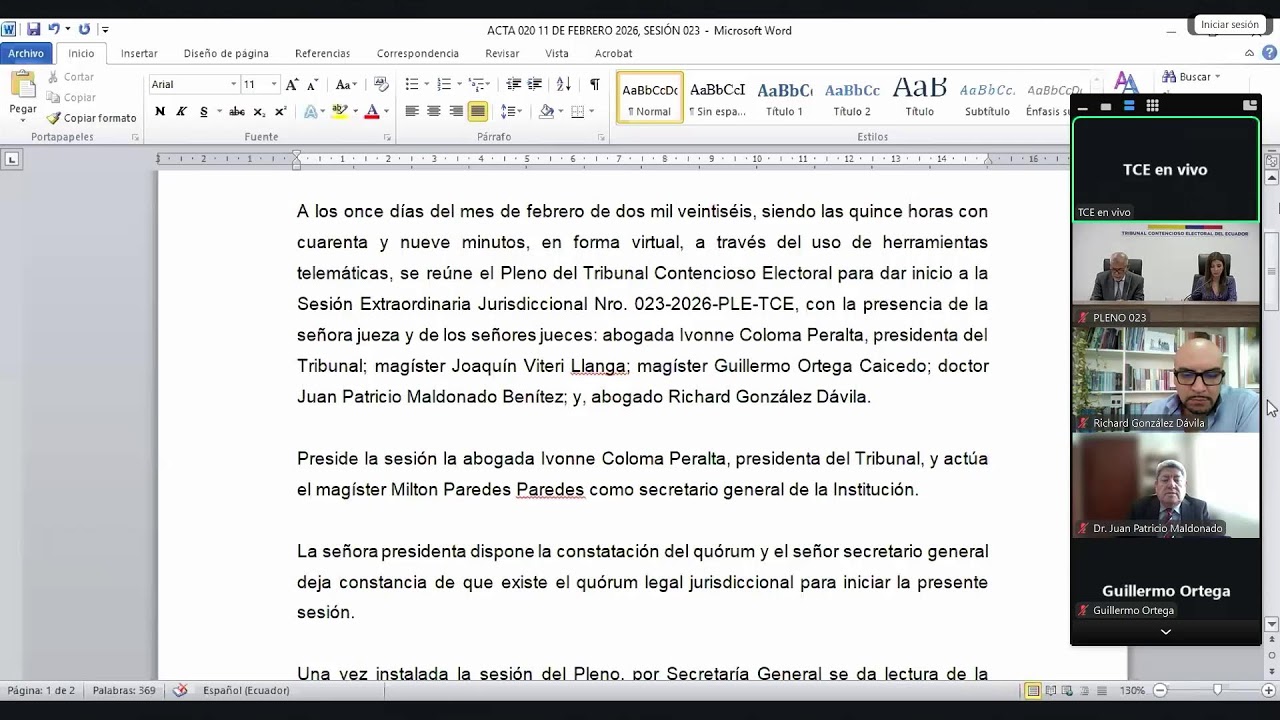
Task: Switch to the Correspondencia tab
Action: [x=418, y=54]
